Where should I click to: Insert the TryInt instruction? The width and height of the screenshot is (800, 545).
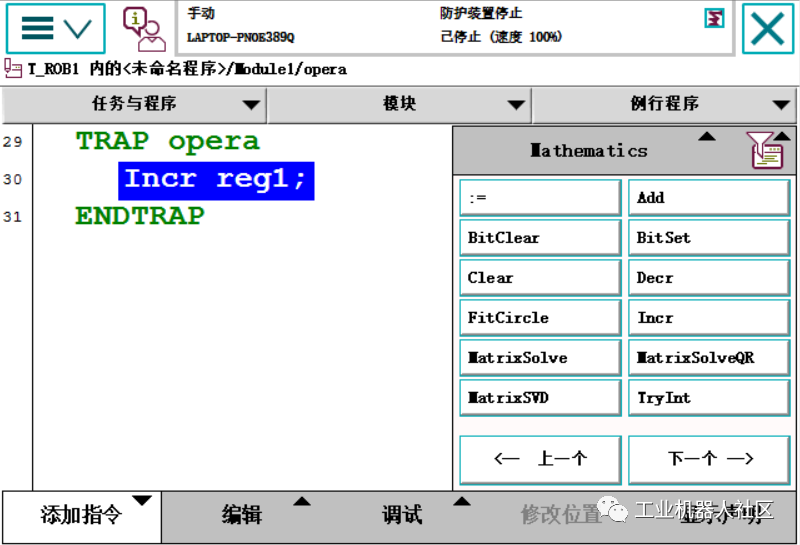coord(709,398)
